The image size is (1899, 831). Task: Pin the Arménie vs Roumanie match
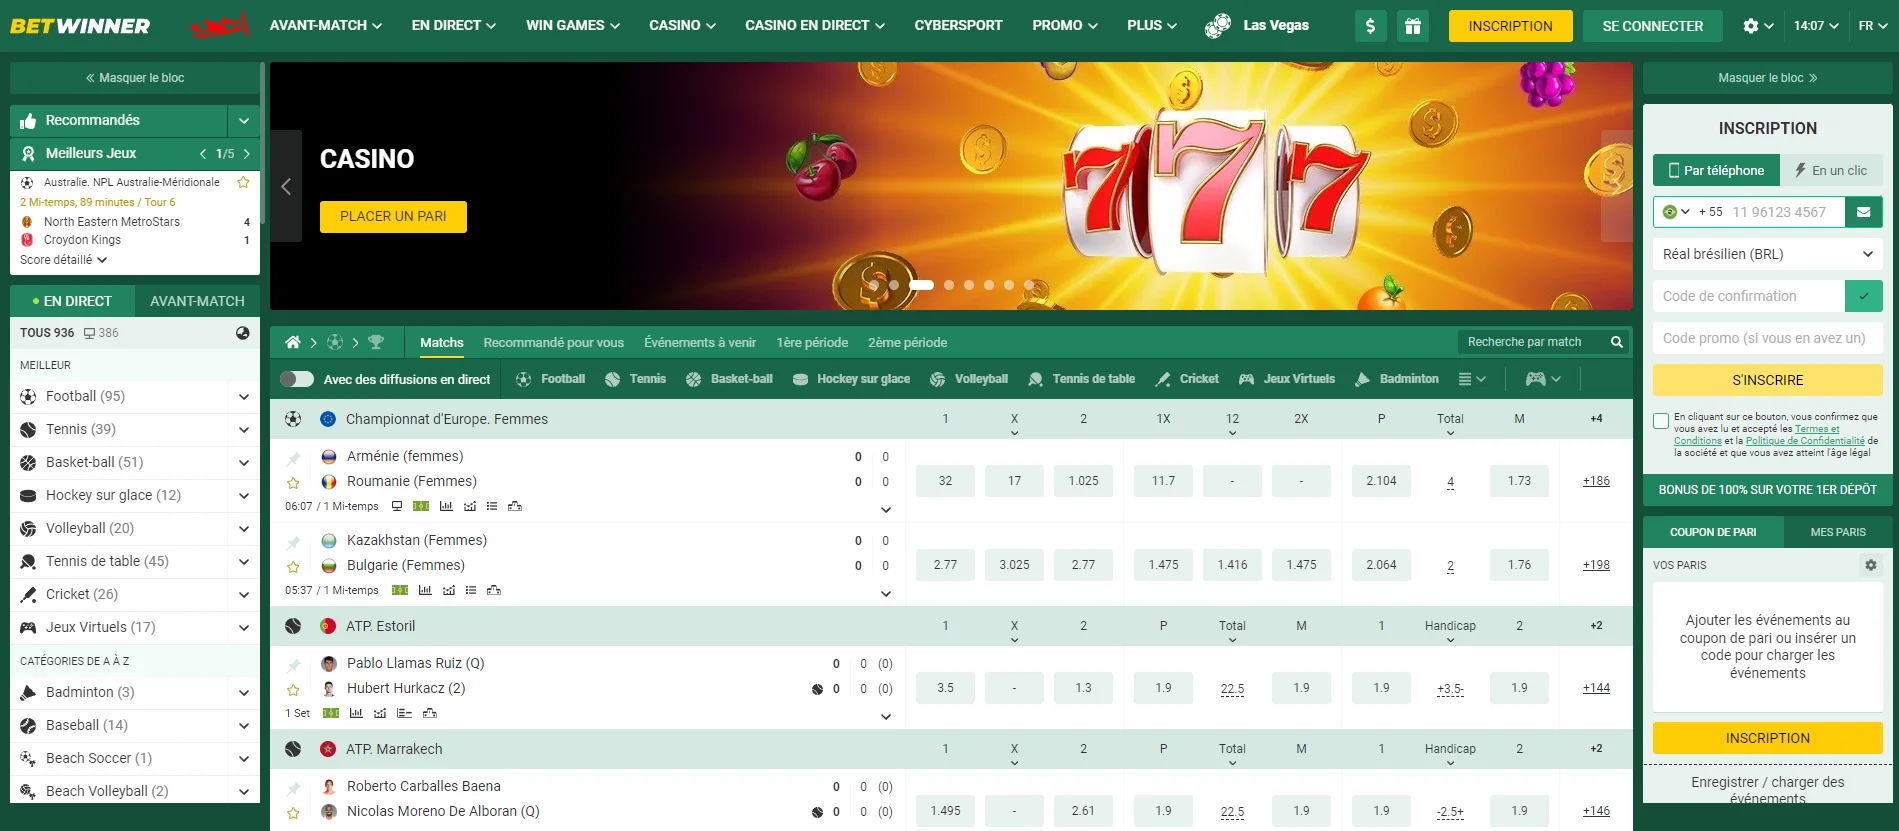click(x=293, y=458)
